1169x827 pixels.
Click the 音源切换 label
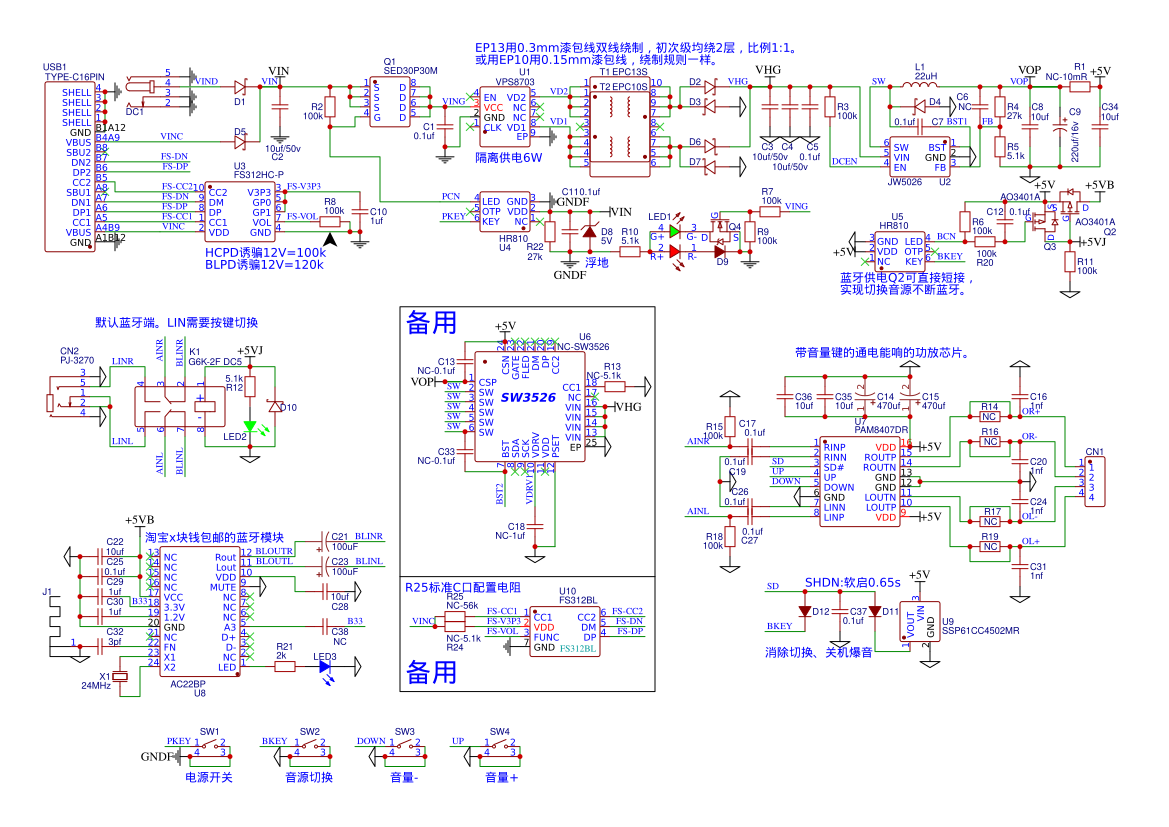pyautogui.click(x=309, y=778)
